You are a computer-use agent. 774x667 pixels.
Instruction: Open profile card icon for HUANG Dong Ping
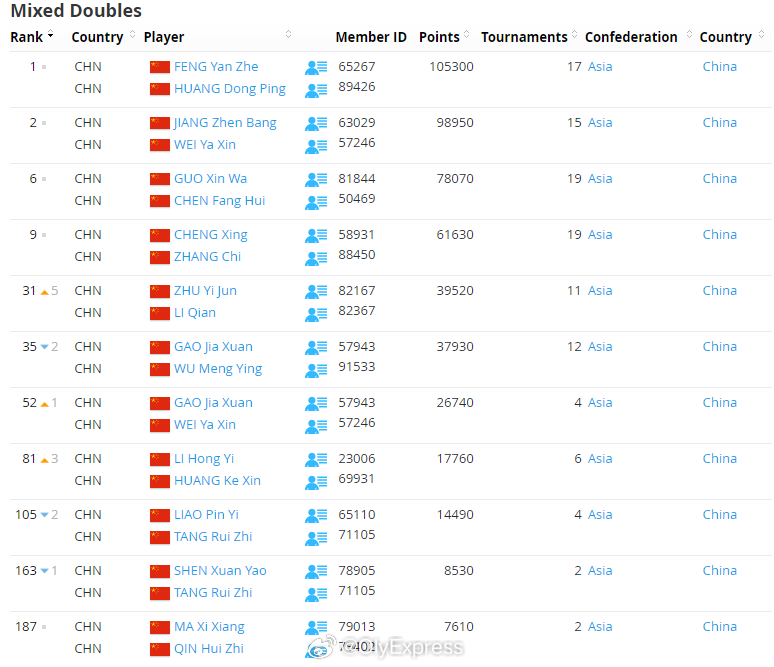316,90
